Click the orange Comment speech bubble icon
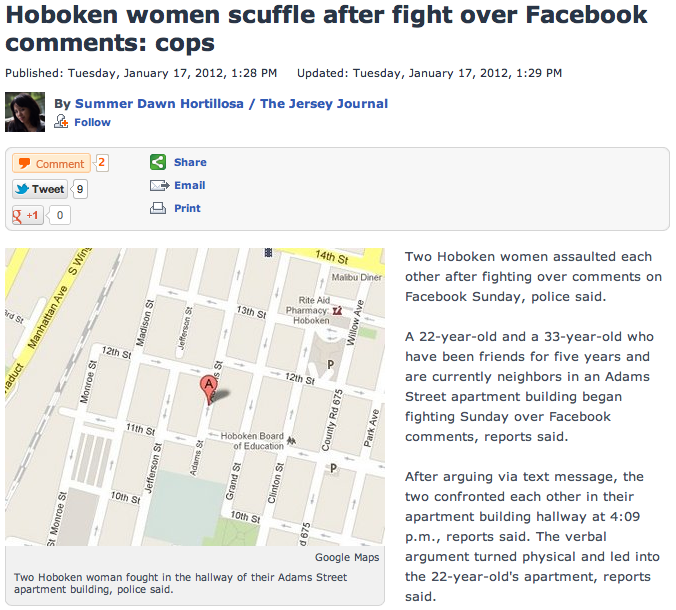 click(x=25, y=163)
